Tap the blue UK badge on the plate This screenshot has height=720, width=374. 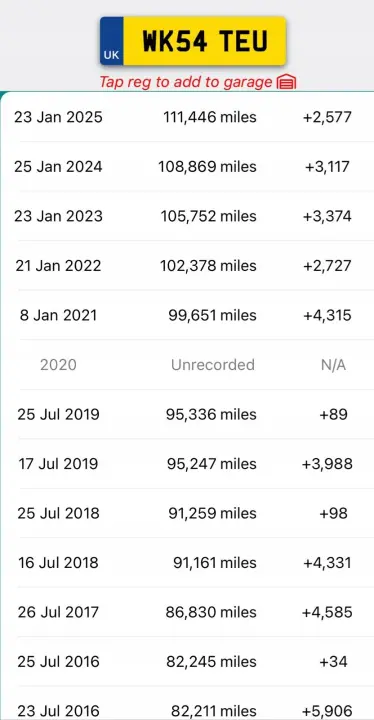click(112, 41)
